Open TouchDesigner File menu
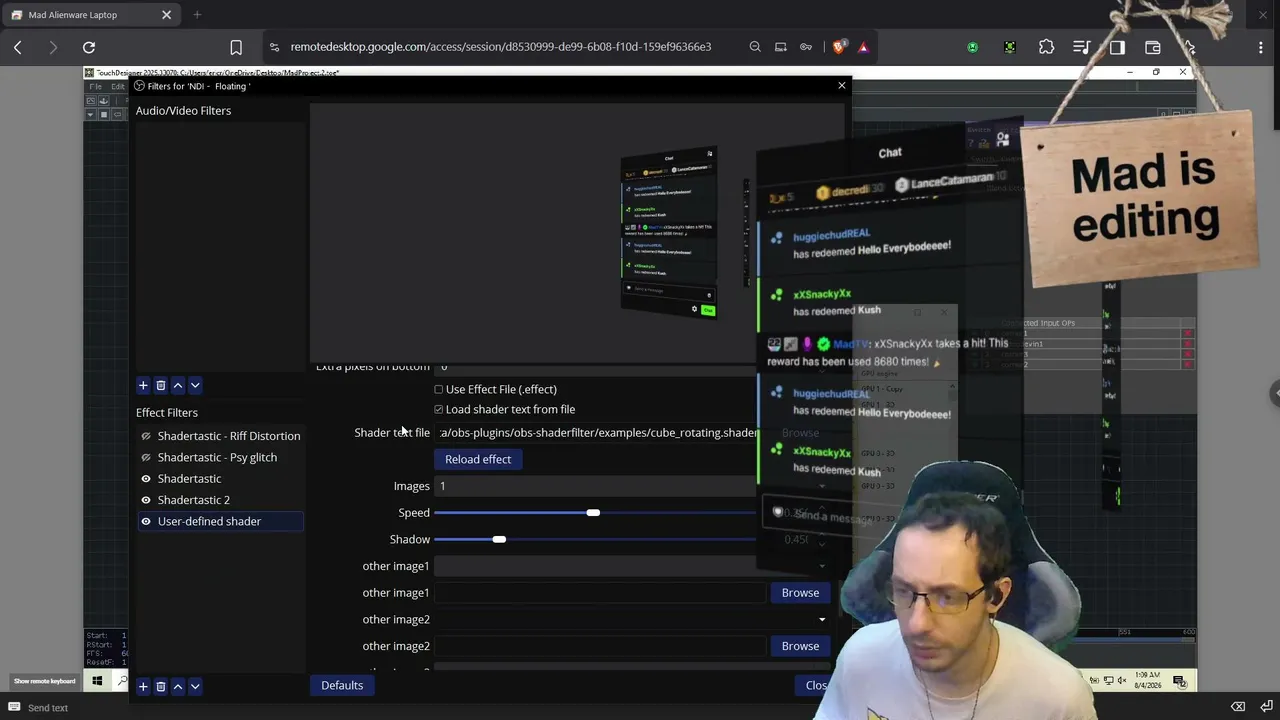This screenshot has height=720, width=1280. (x=95, y=87)
